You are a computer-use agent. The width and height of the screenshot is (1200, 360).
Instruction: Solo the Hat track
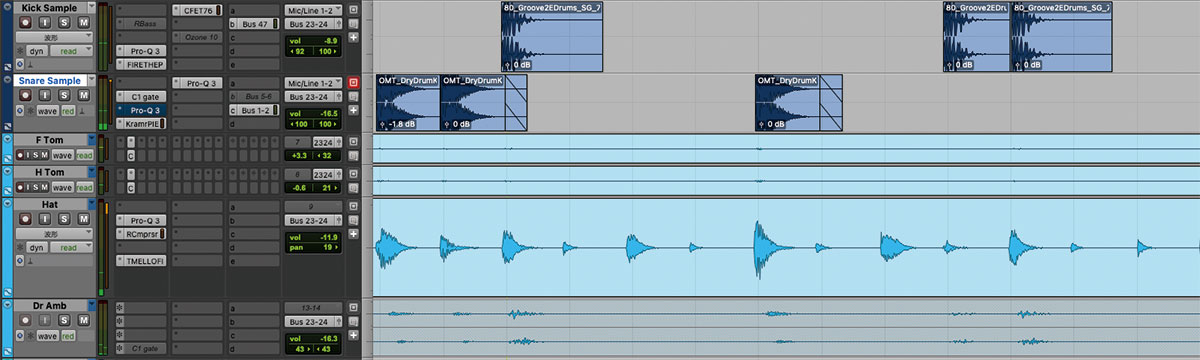tap(64, 219)
